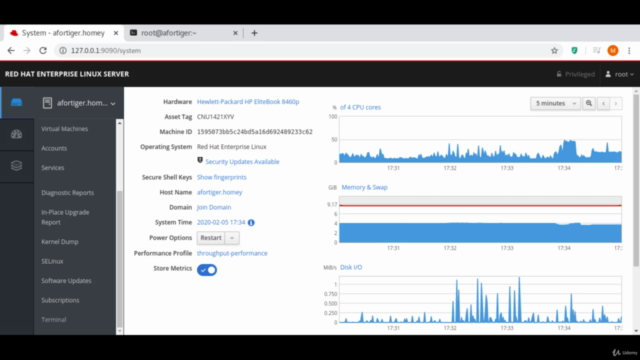
Task: Click the Disk I/O graph
Action: pos(480,299)
